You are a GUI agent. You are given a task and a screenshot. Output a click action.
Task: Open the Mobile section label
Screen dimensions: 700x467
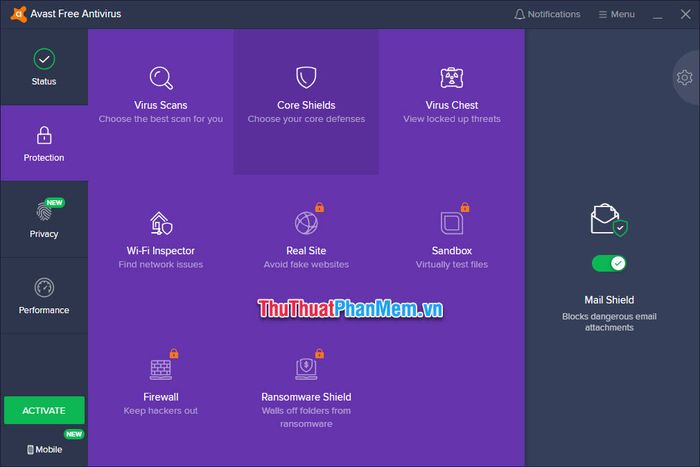click(x=49, y=450)
